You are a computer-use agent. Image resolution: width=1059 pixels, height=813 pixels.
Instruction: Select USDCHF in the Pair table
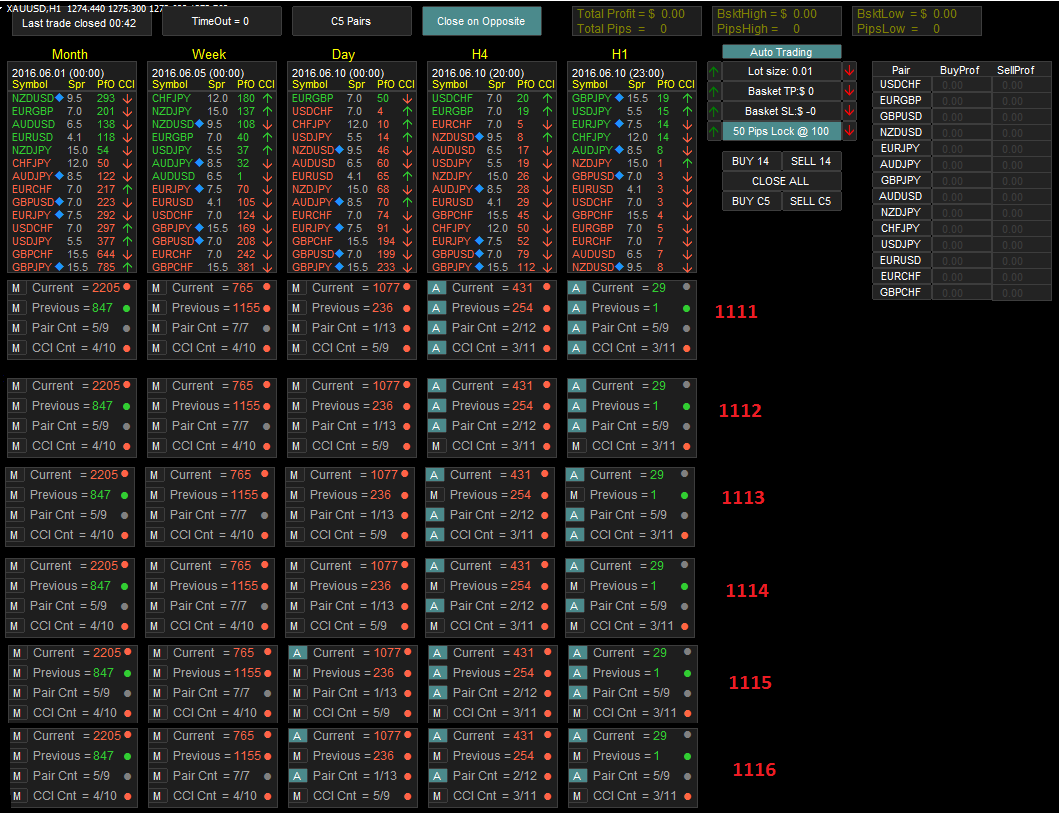[x=902, y=84]
